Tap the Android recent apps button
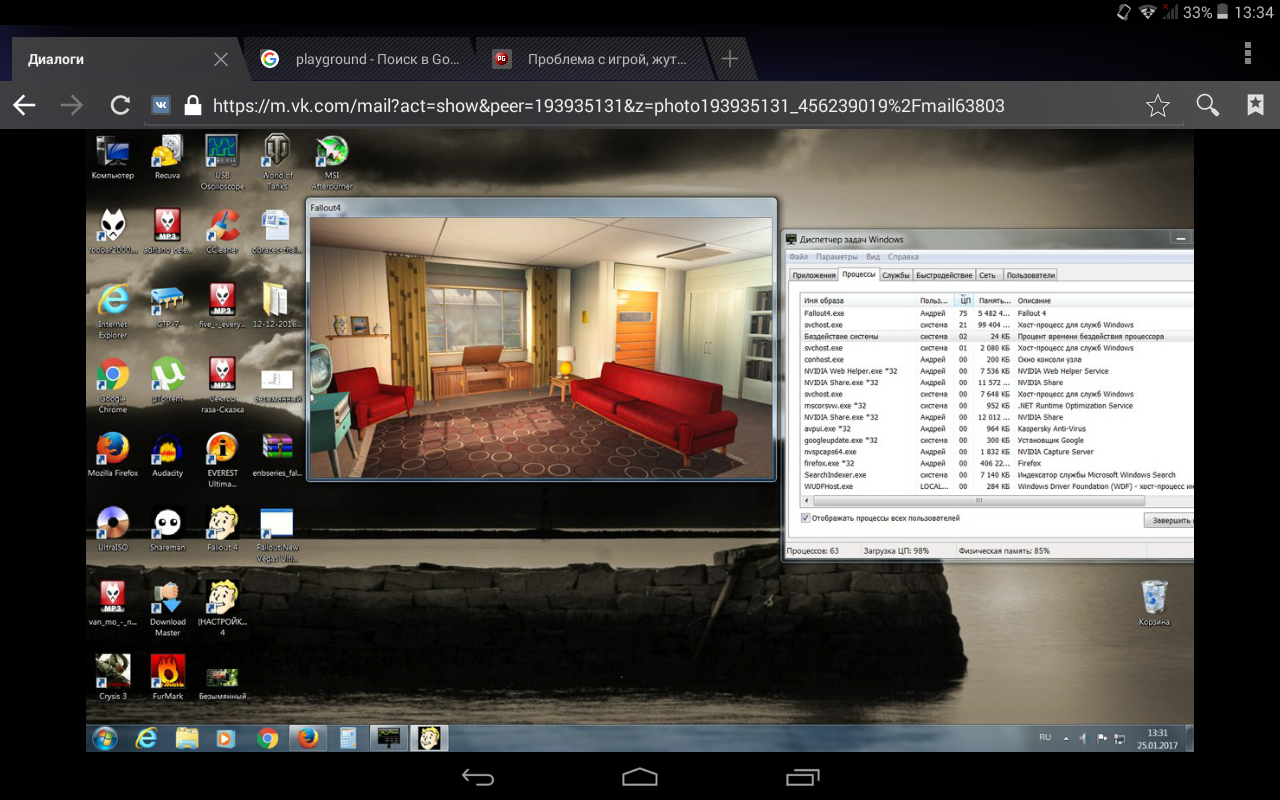The image size is (1280, 800). click(x=802, y=777)
